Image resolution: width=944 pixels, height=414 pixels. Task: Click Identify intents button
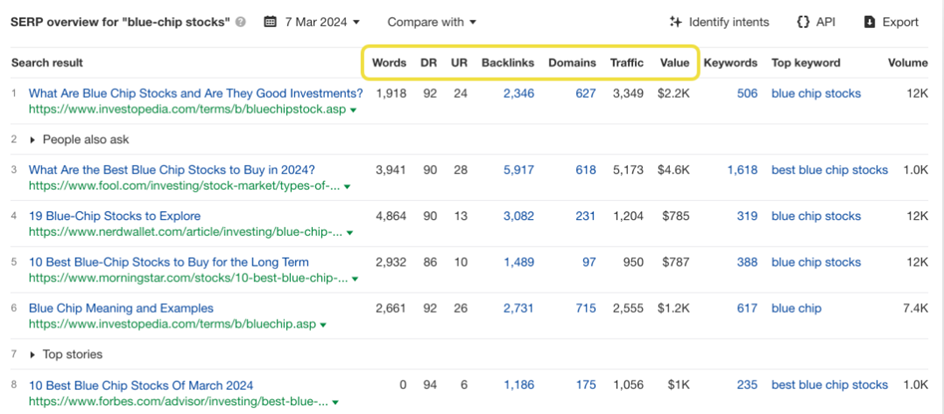pyautogui.click(x=719, y=22)
